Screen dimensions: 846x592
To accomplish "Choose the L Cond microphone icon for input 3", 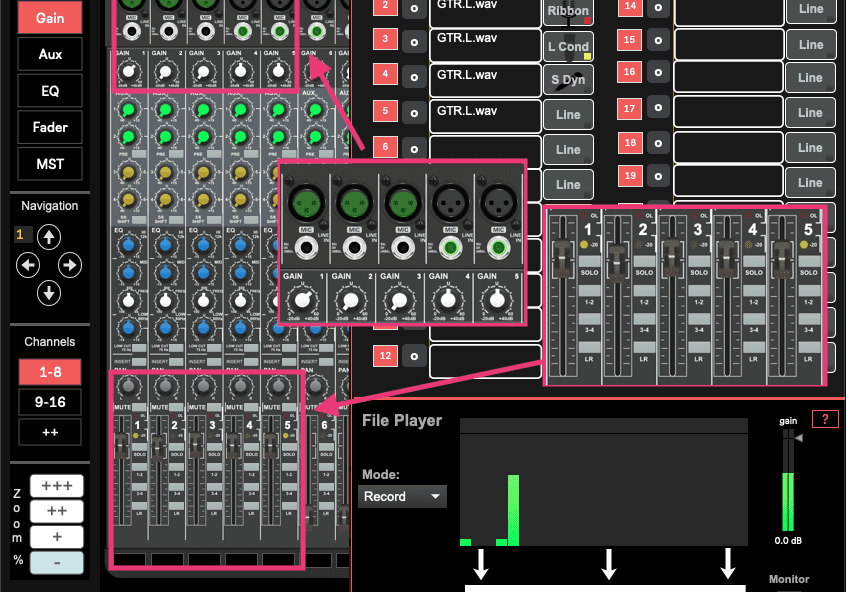I will point(568,46).
